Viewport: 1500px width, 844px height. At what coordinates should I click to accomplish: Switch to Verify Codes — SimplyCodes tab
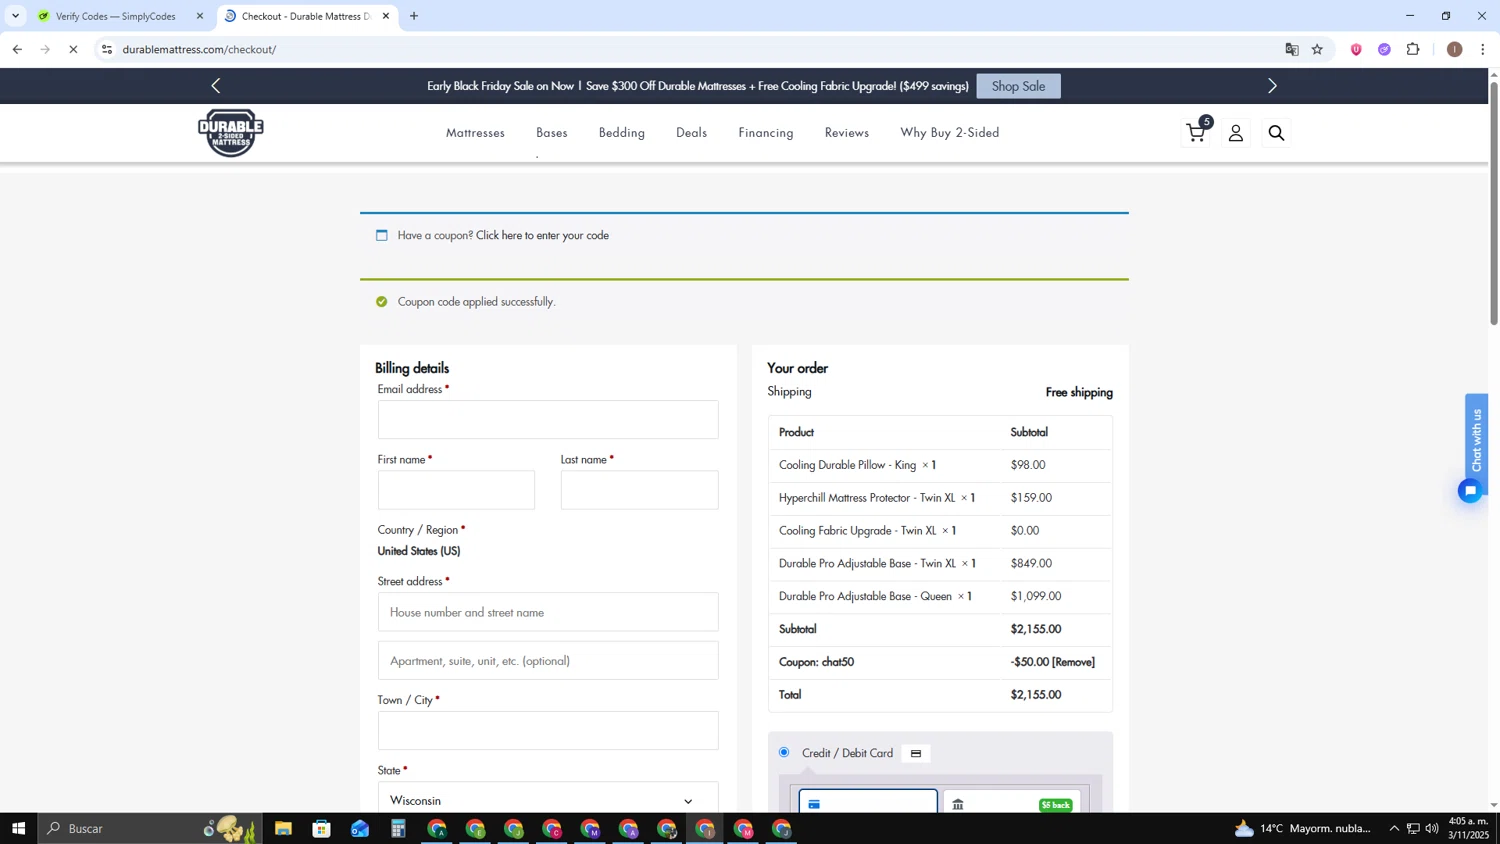click(115, 16)
